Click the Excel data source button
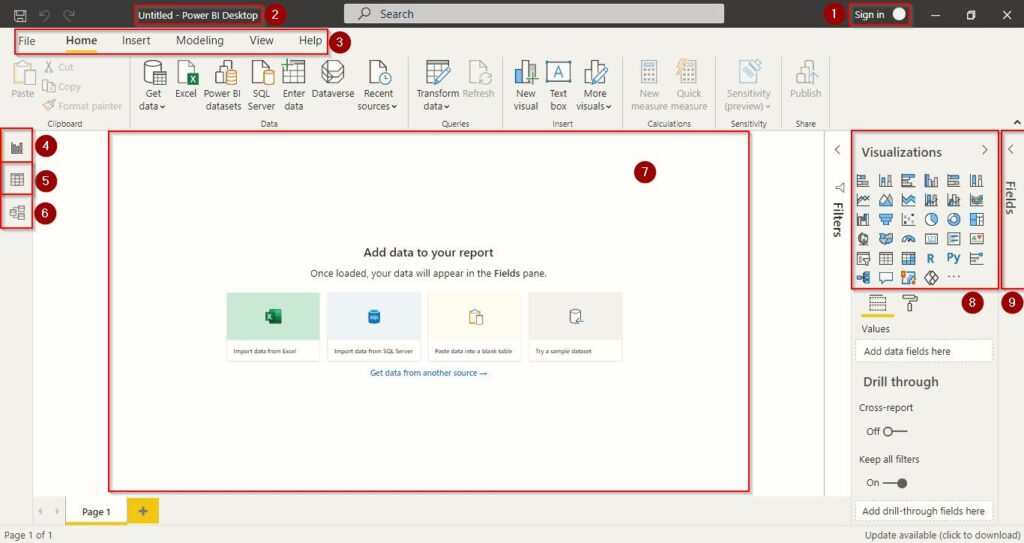 186,80
